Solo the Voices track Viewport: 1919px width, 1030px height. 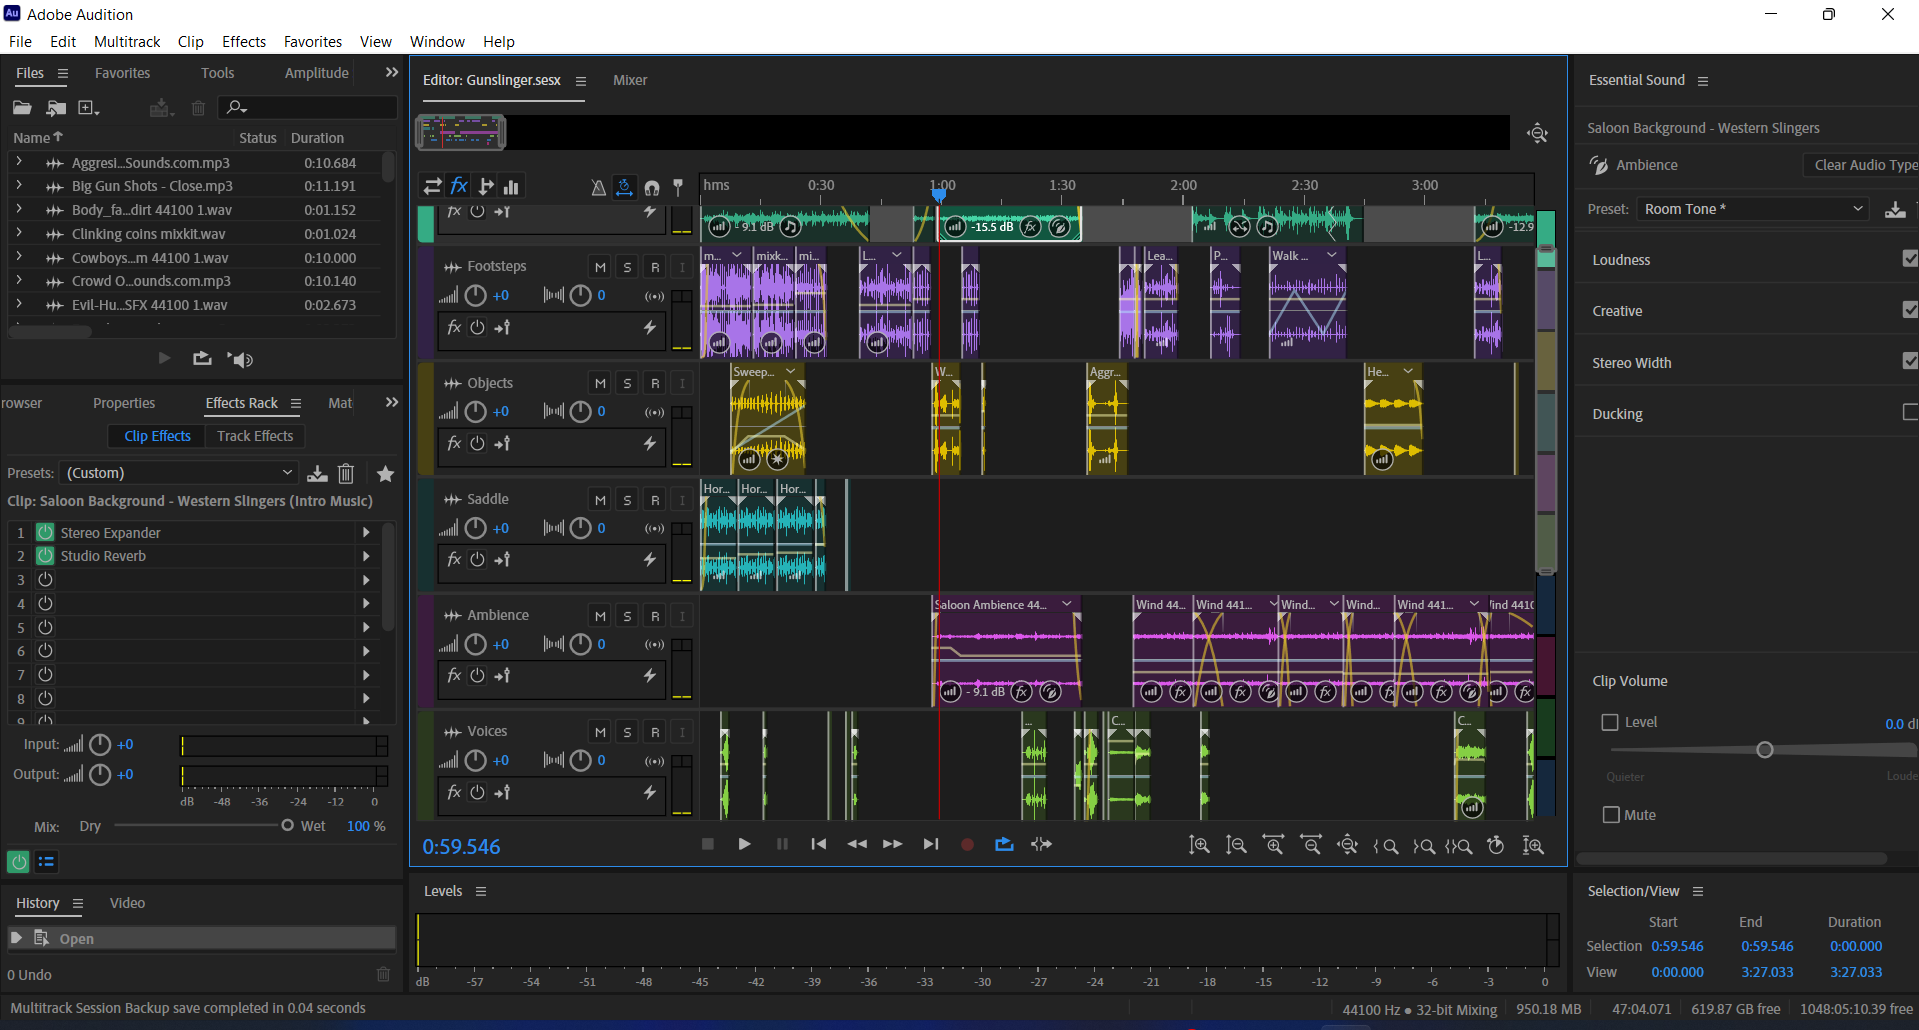point(627,732)
